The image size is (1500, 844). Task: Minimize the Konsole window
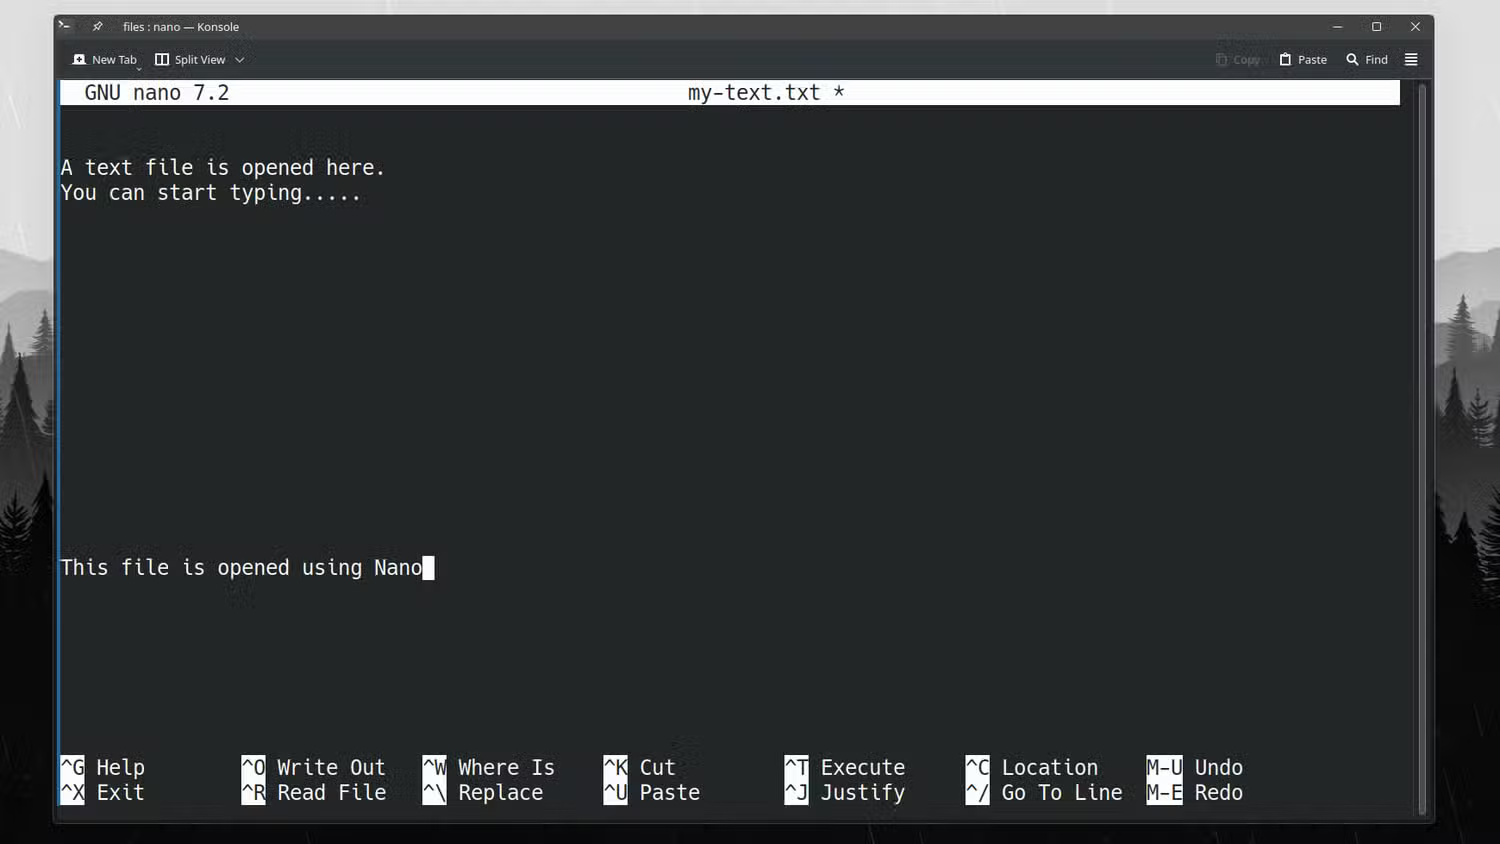click(1337, 27)
